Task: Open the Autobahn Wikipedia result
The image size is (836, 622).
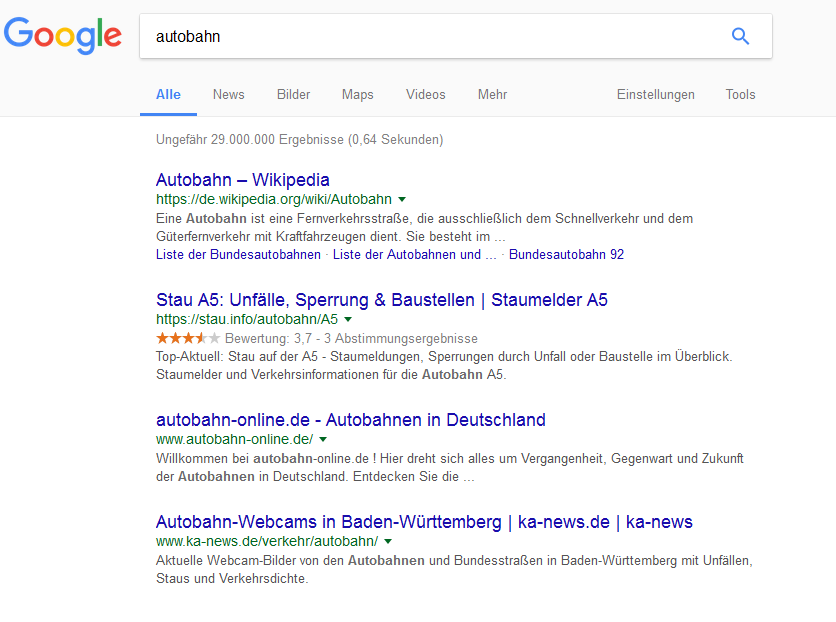Action: (x=243, y=180)
